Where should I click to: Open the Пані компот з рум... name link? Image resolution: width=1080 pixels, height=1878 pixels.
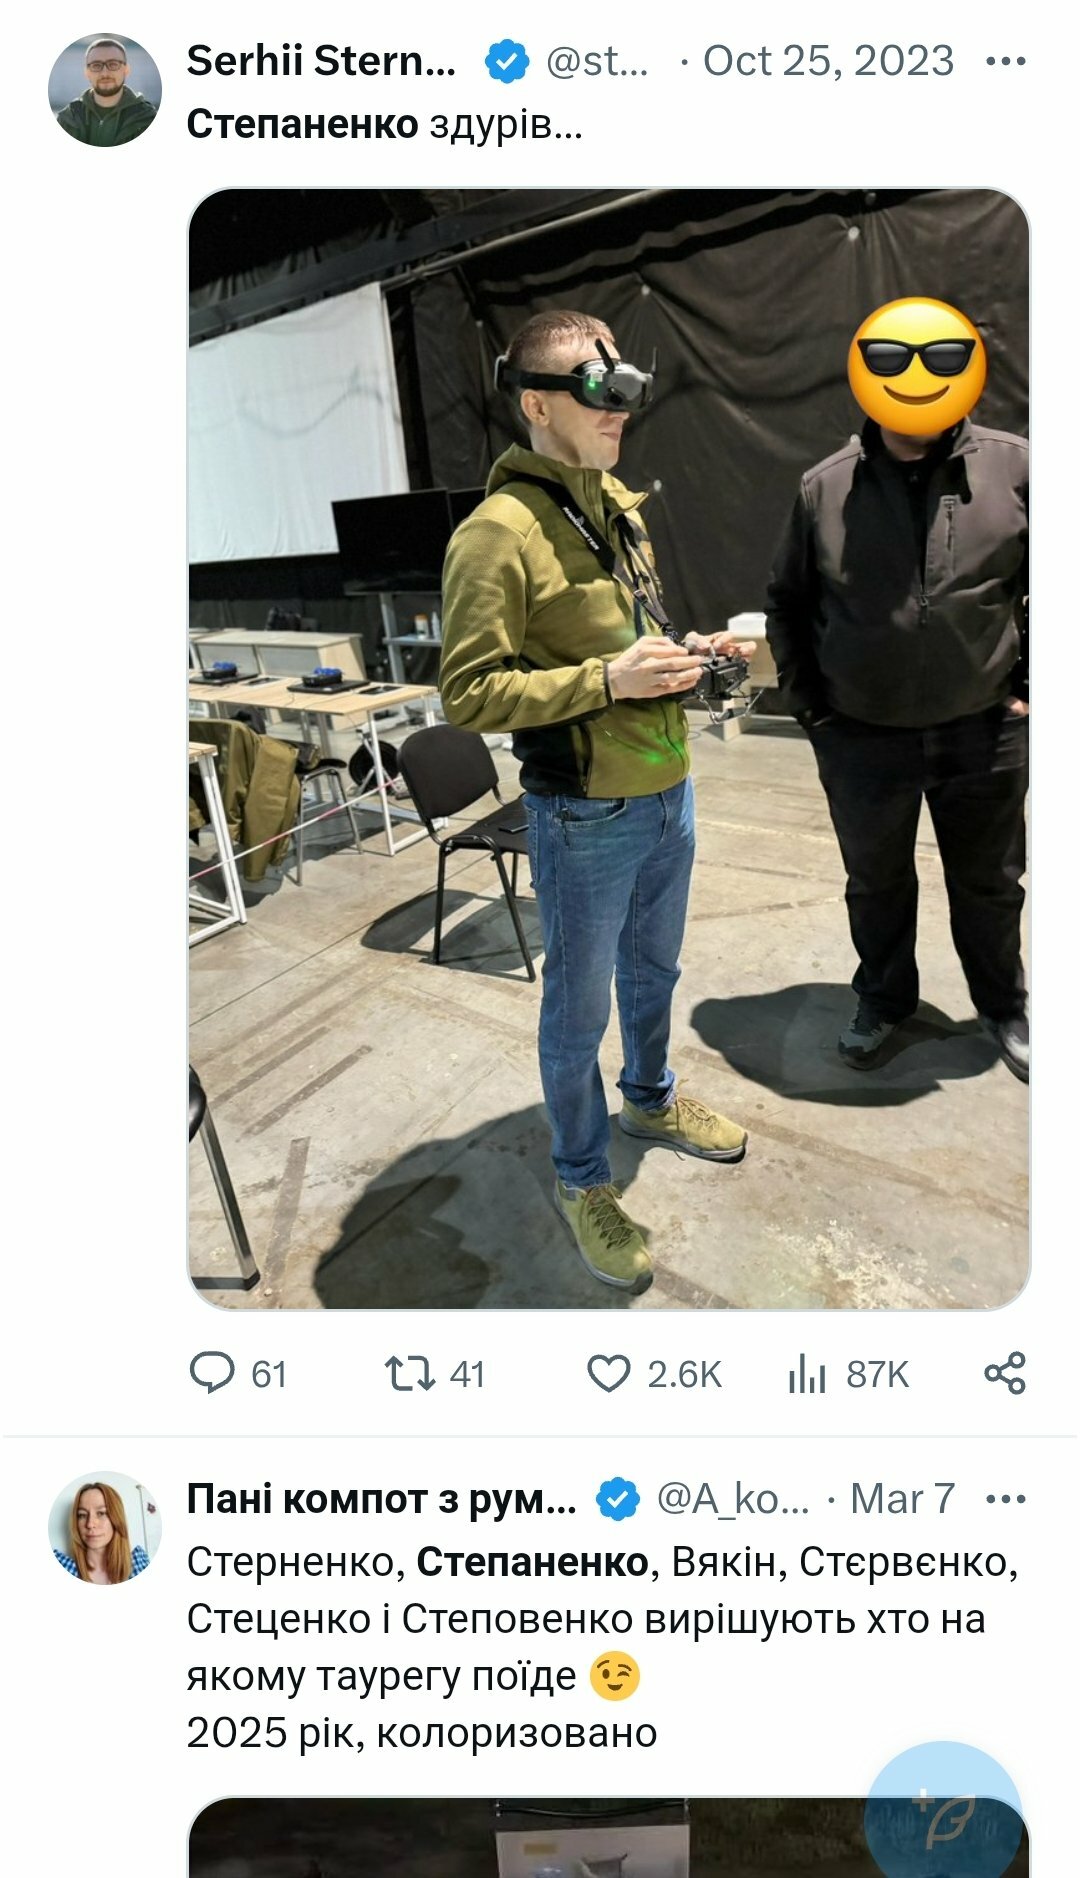pos(381,1499)
